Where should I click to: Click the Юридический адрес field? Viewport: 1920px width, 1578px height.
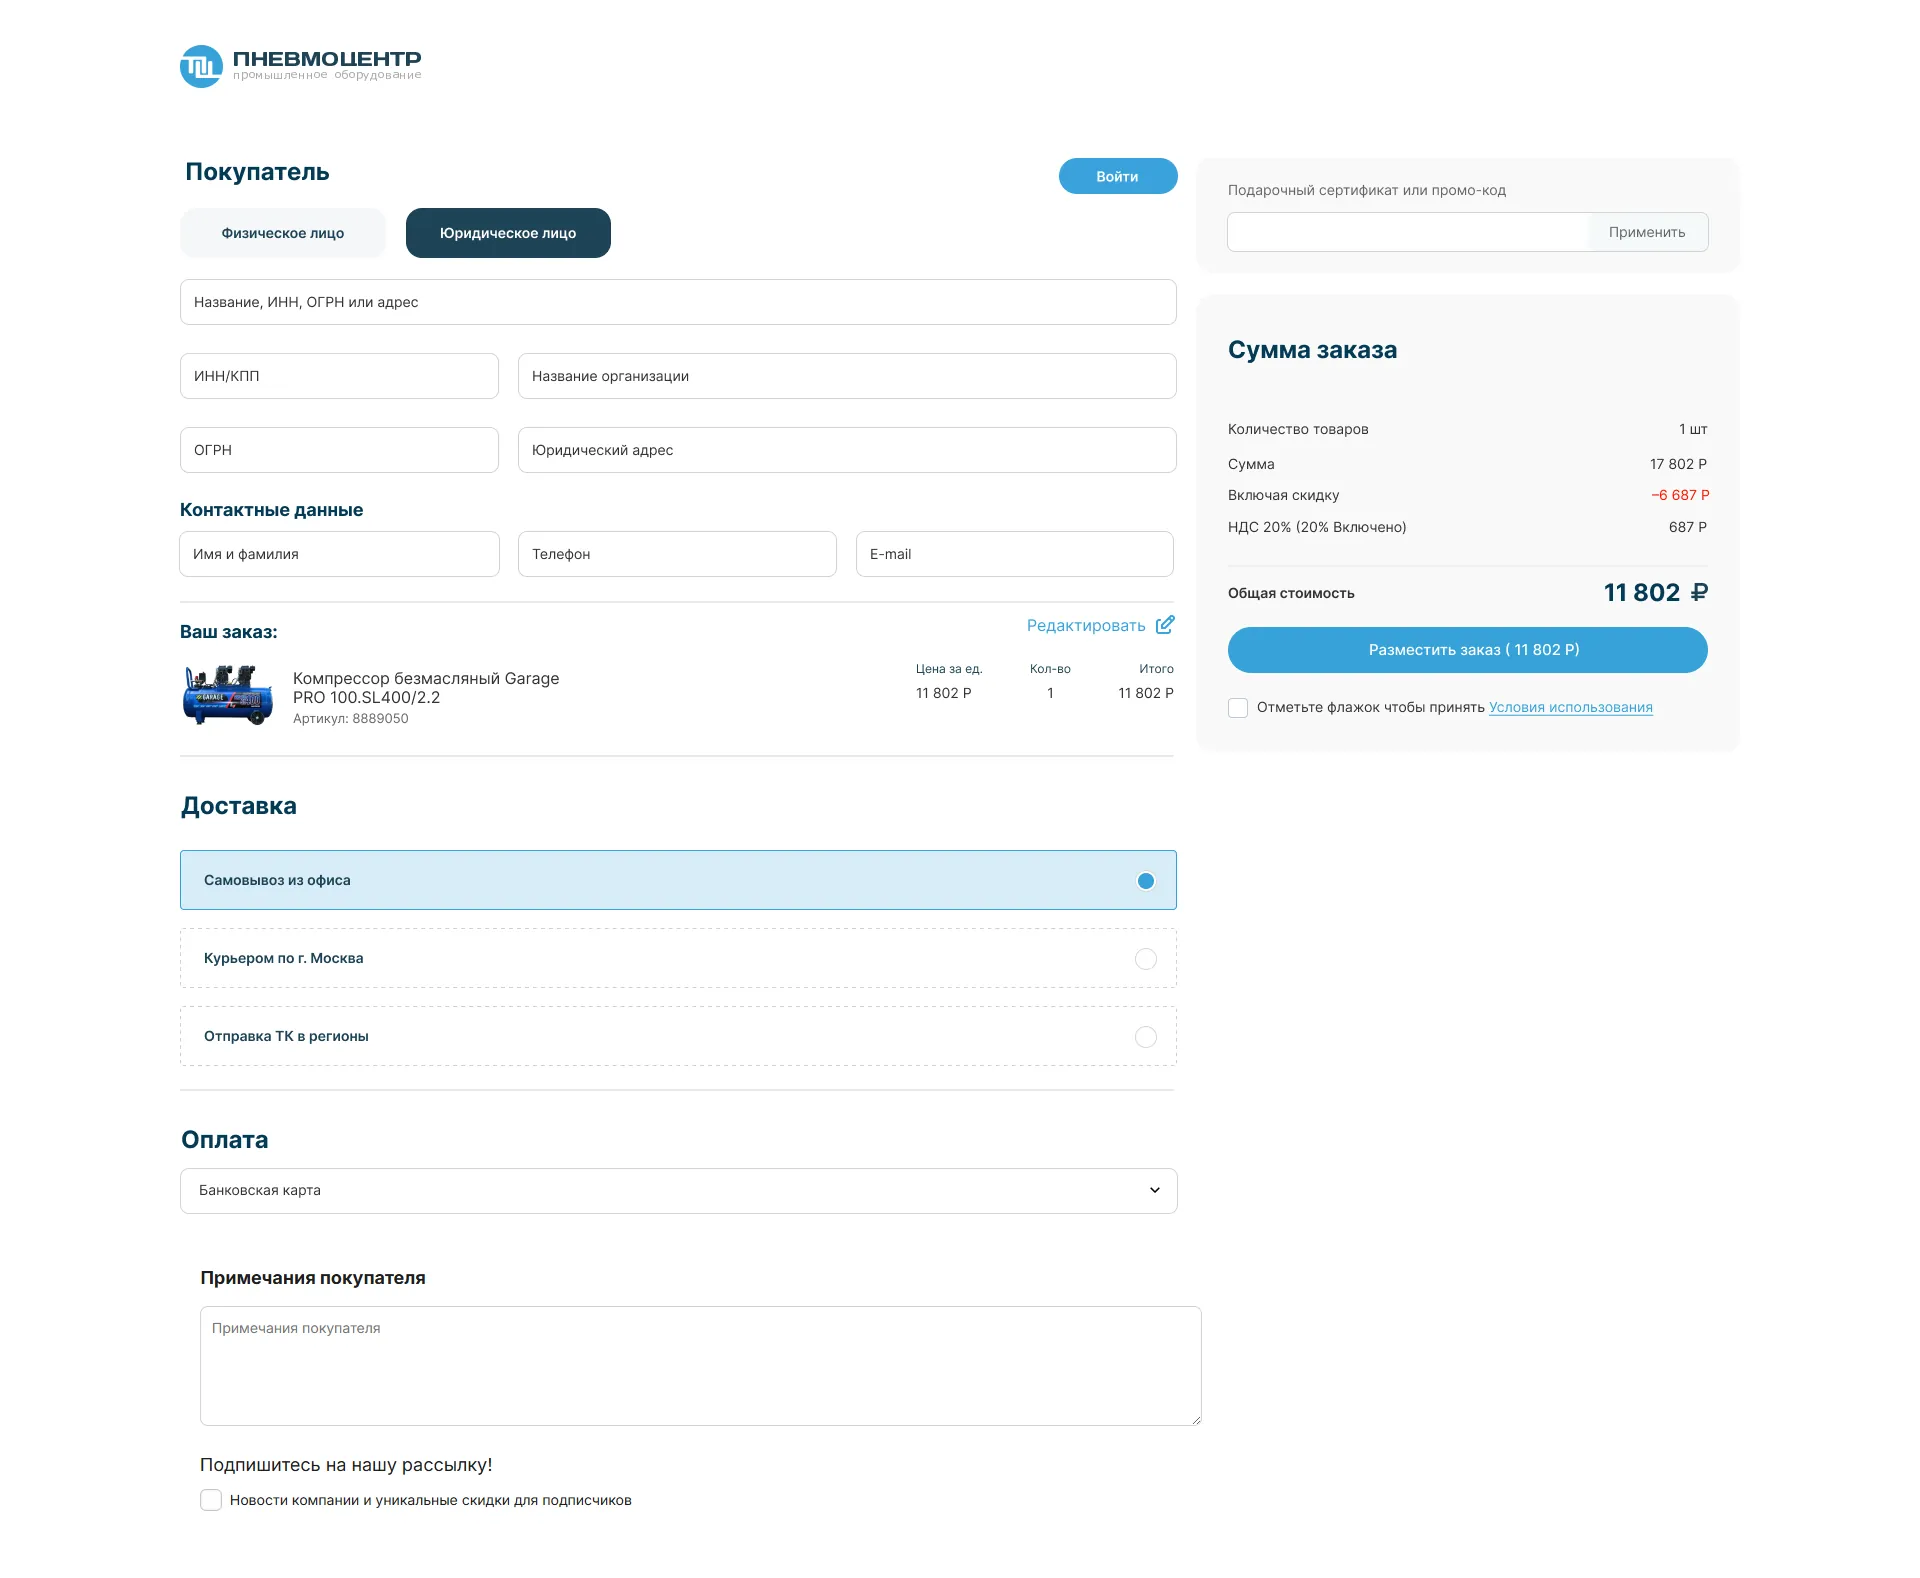[x=847, y=450]
